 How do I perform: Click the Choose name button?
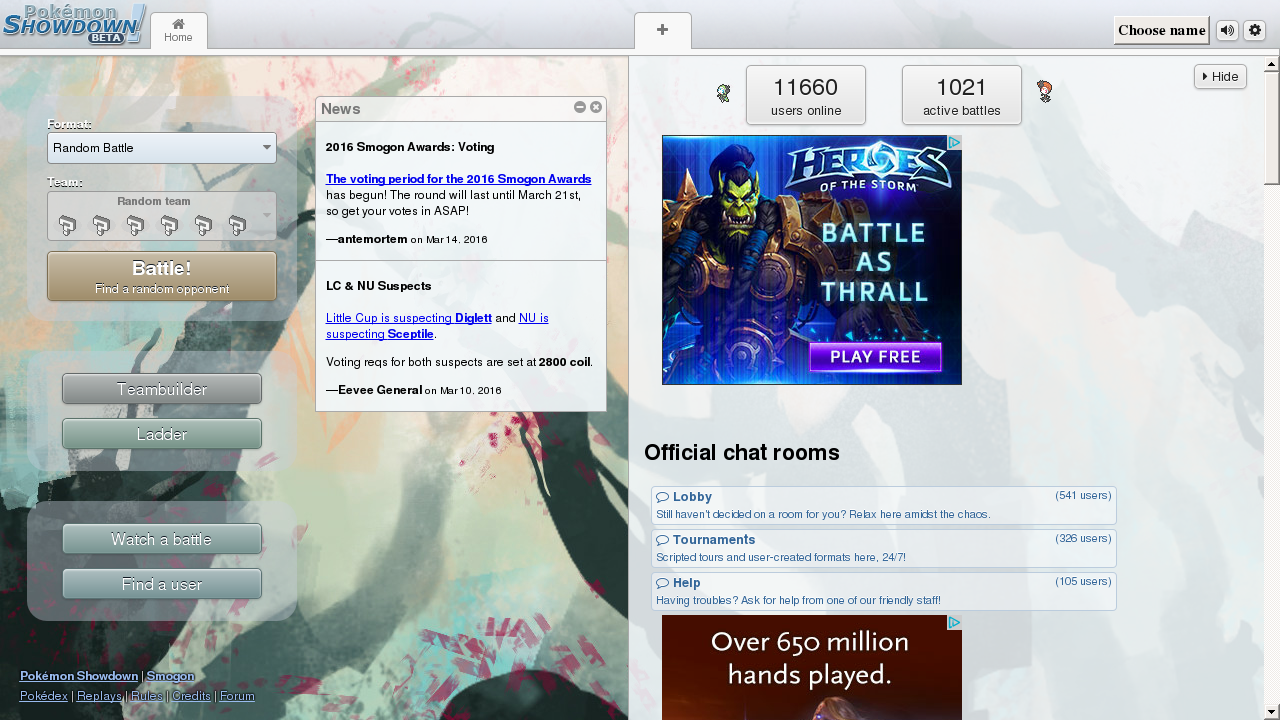(1161, 30)
